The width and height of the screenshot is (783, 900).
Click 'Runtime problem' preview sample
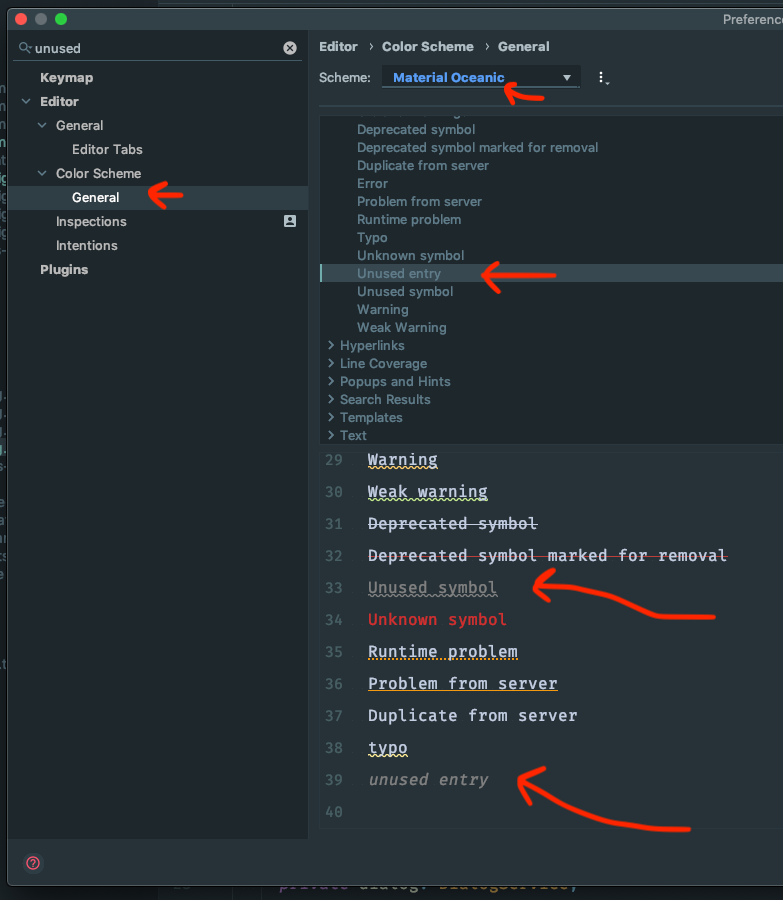(x=443, y=652)
